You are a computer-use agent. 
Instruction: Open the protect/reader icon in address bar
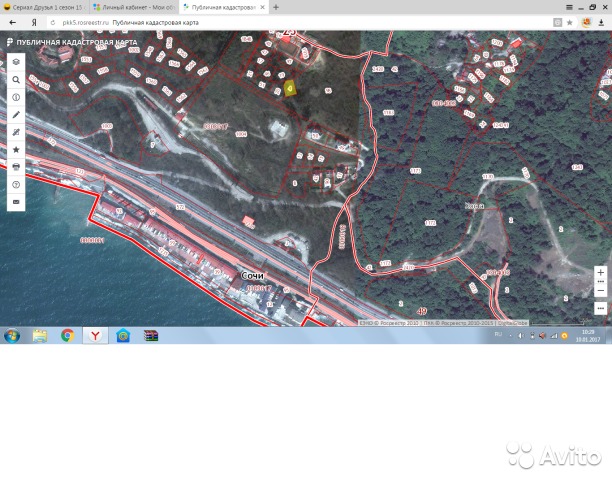[x=558, y=23]
